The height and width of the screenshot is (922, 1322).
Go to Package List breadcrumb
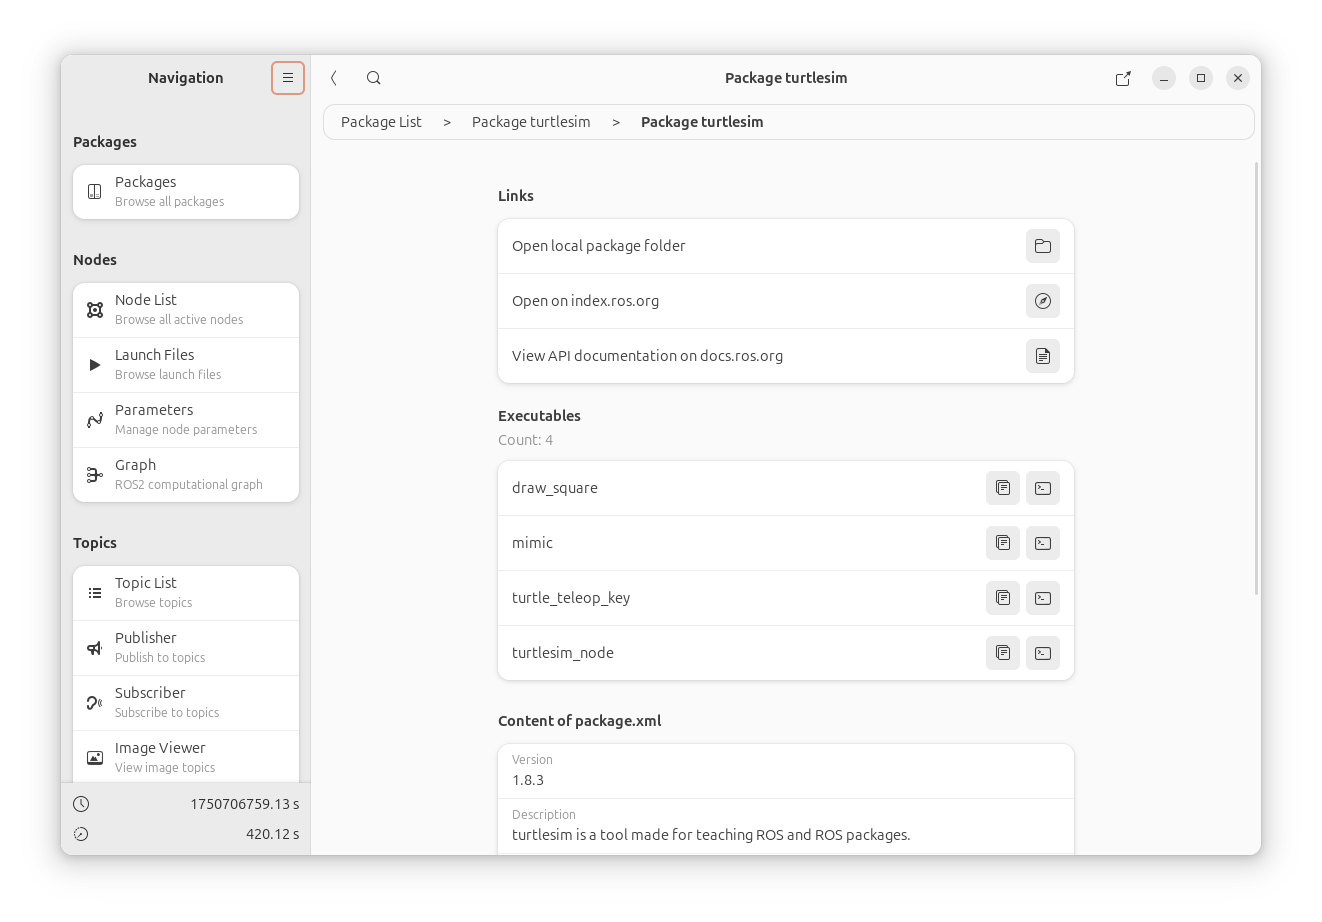(x=381, y=122)
